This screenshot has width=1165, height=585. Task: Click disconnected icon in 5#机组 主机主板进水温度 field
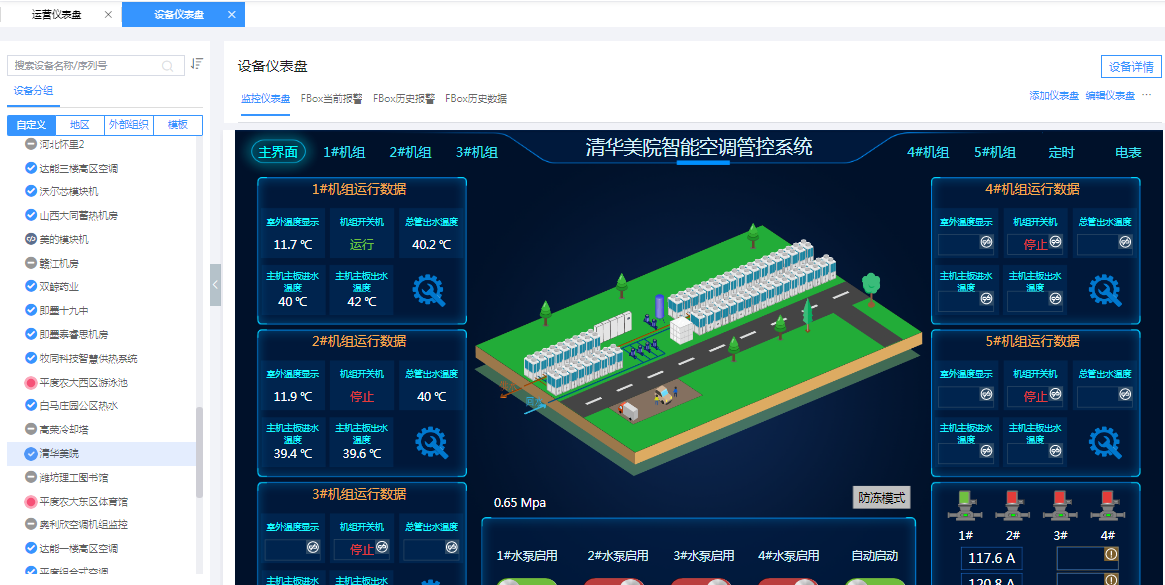pyautogui.click(x=986, y=450)
